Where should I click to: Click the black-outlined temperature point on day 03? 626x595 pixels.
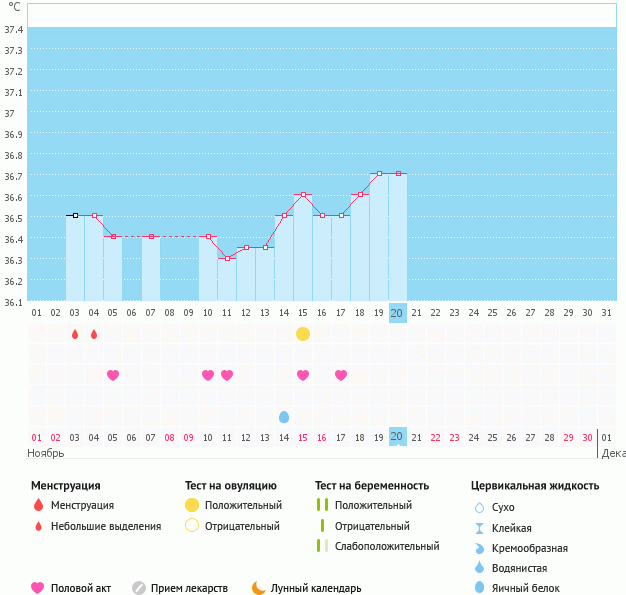[75, 215]
